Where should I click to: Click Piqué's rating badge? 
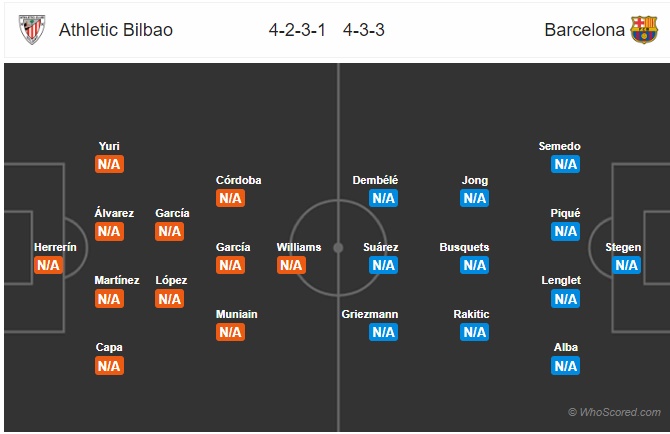click(565, 231)
